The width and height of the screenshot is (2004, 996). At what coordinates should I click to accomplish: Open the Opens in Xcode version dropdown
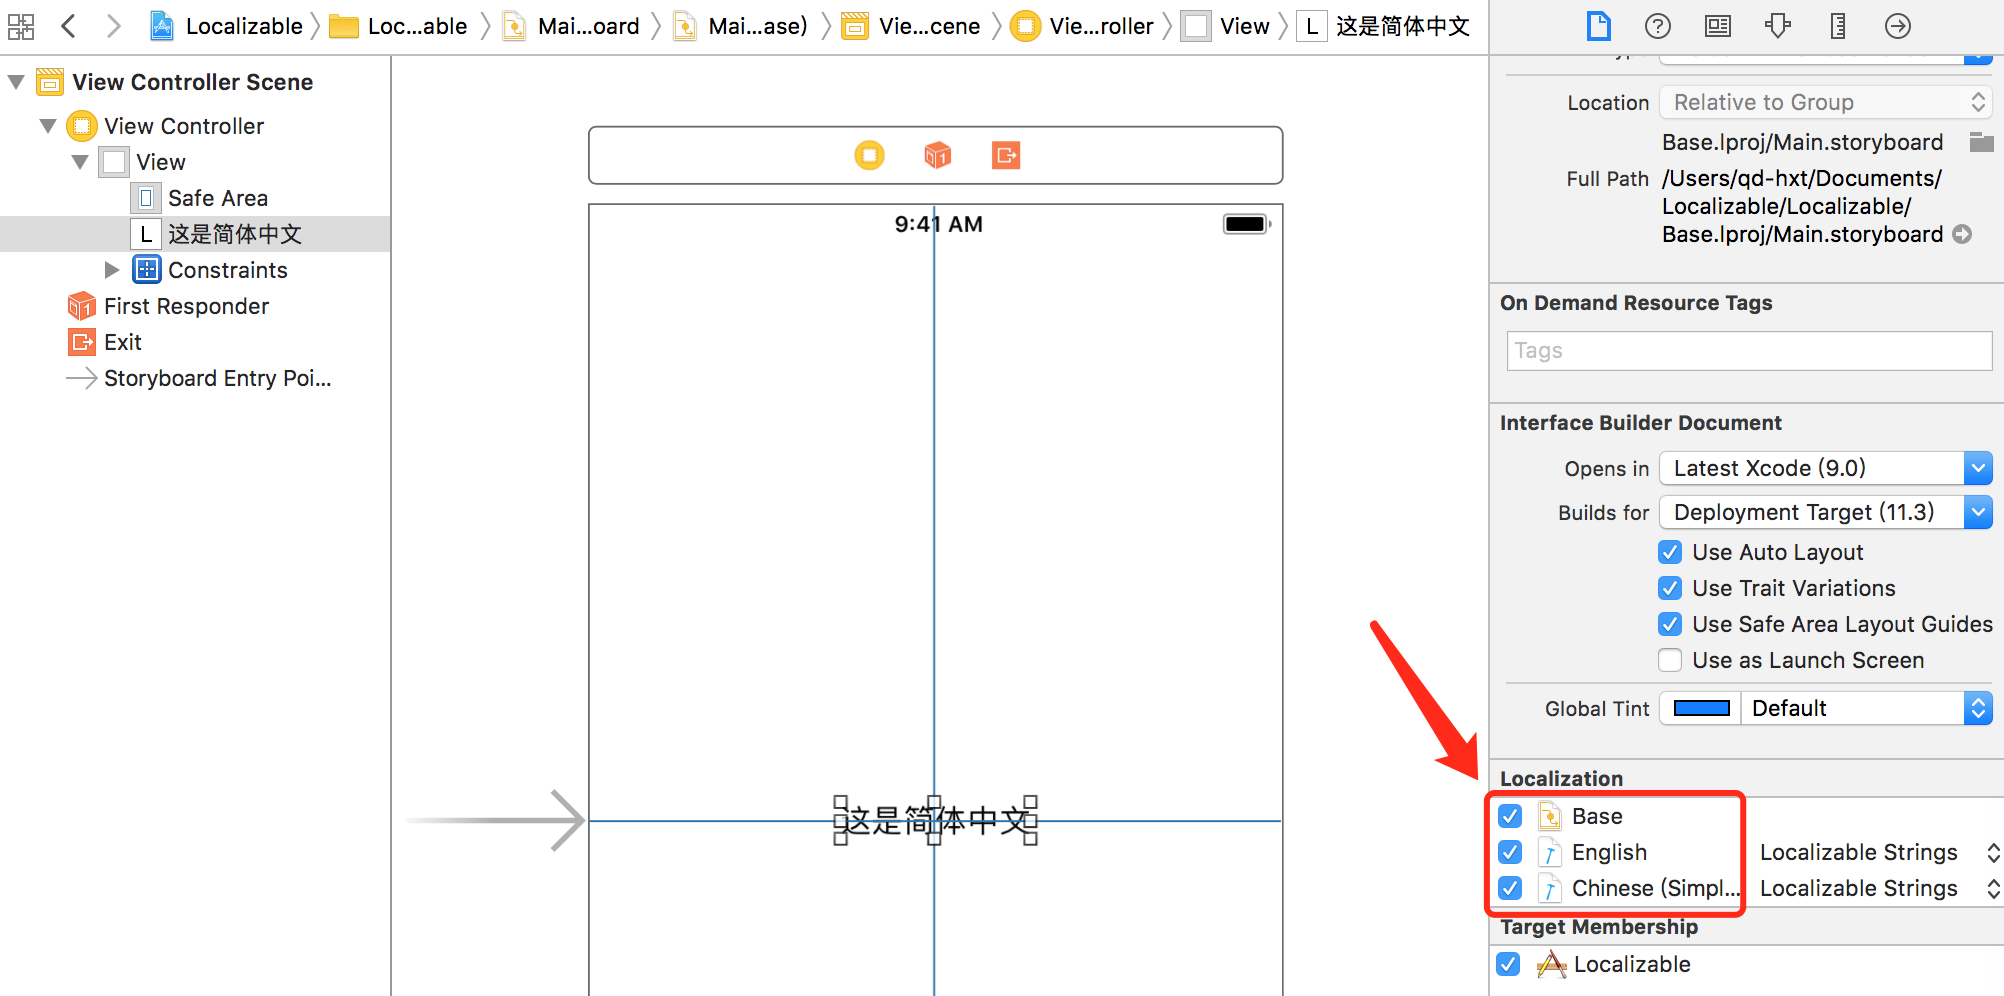[1977, 467]
